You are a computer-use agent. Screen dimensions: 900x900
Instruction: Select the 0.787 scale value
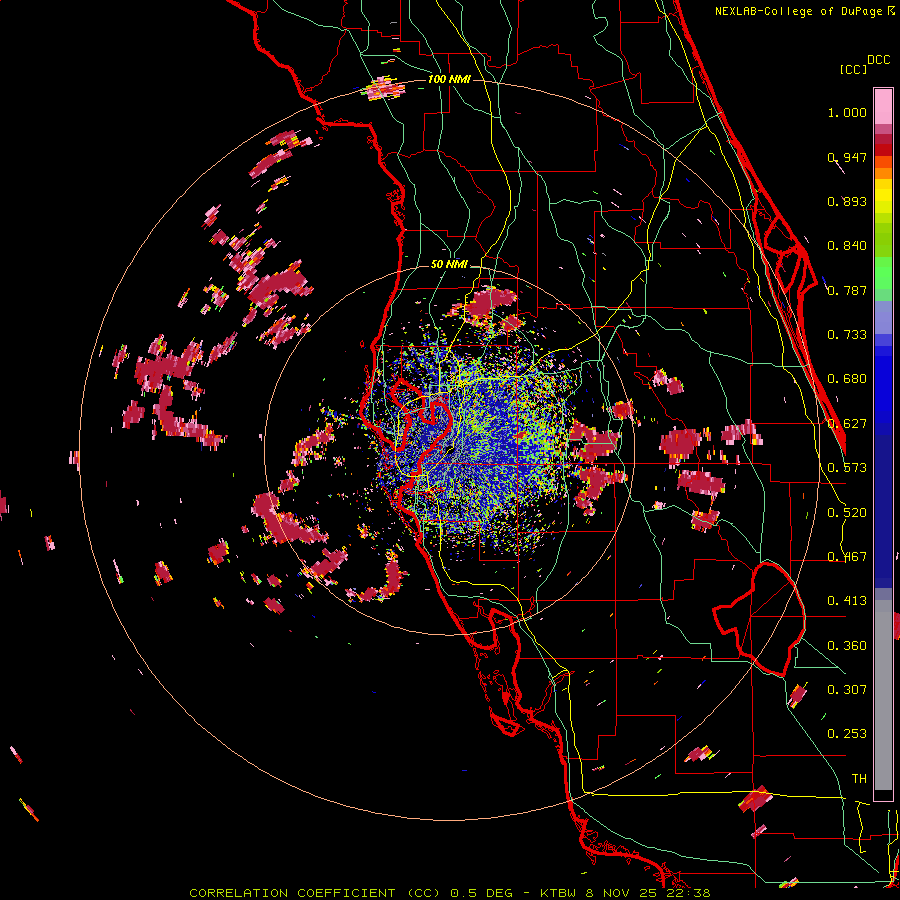pyautogui.click(x=847, y=290)
